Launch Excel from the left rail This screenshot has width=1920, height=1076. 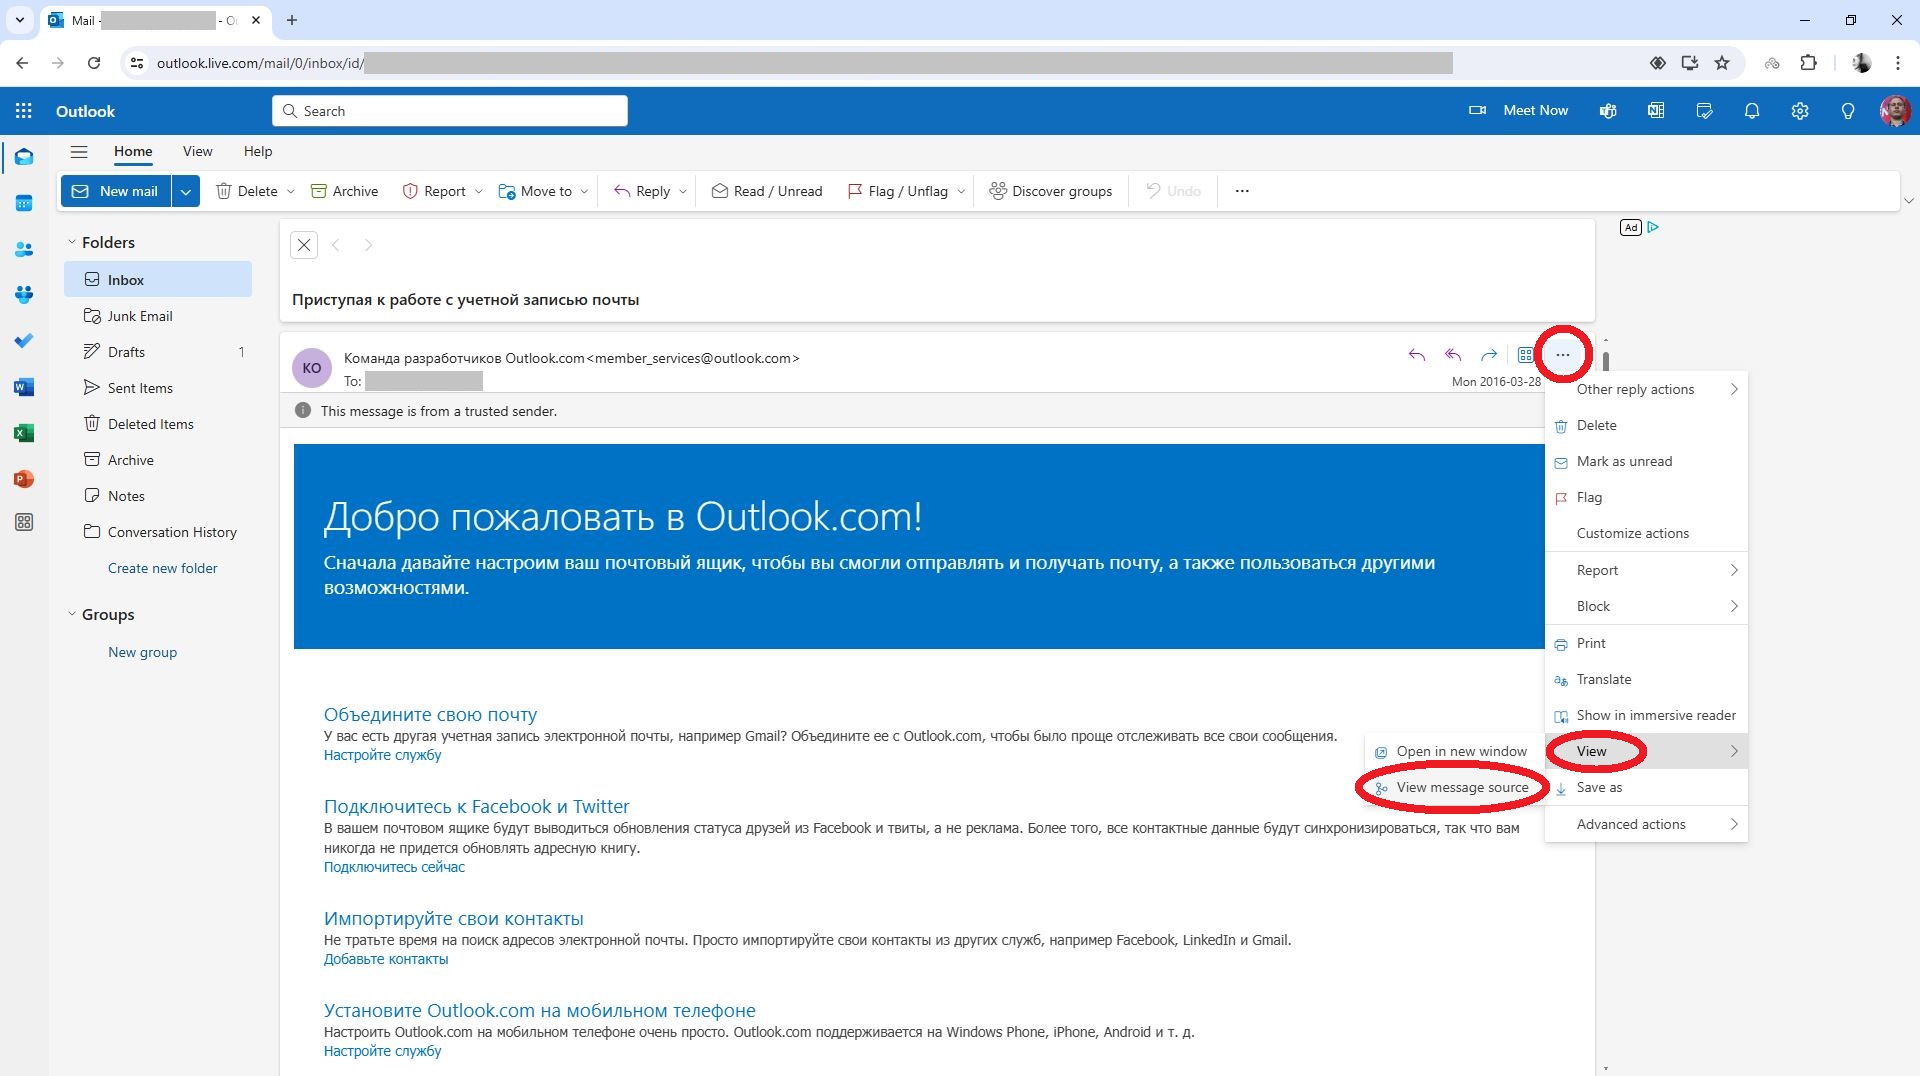click(x=24, y=433)
